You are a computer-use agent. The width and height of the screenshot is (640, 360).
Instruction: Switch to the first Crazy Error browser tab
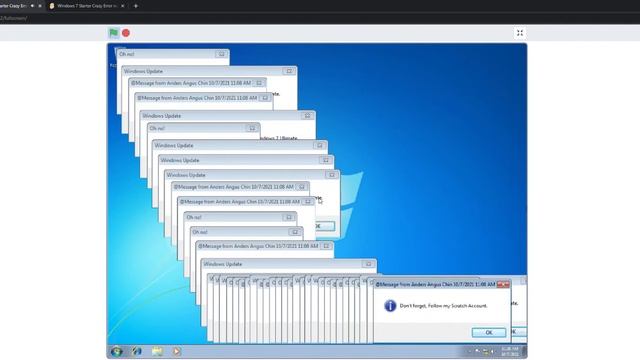(x=13, y=6)
